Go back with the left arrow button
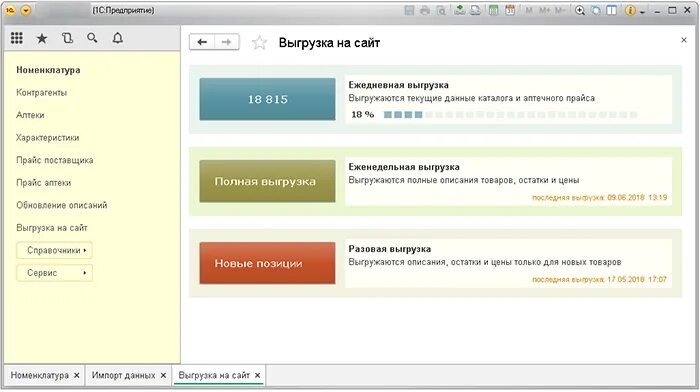 [202, 42]
